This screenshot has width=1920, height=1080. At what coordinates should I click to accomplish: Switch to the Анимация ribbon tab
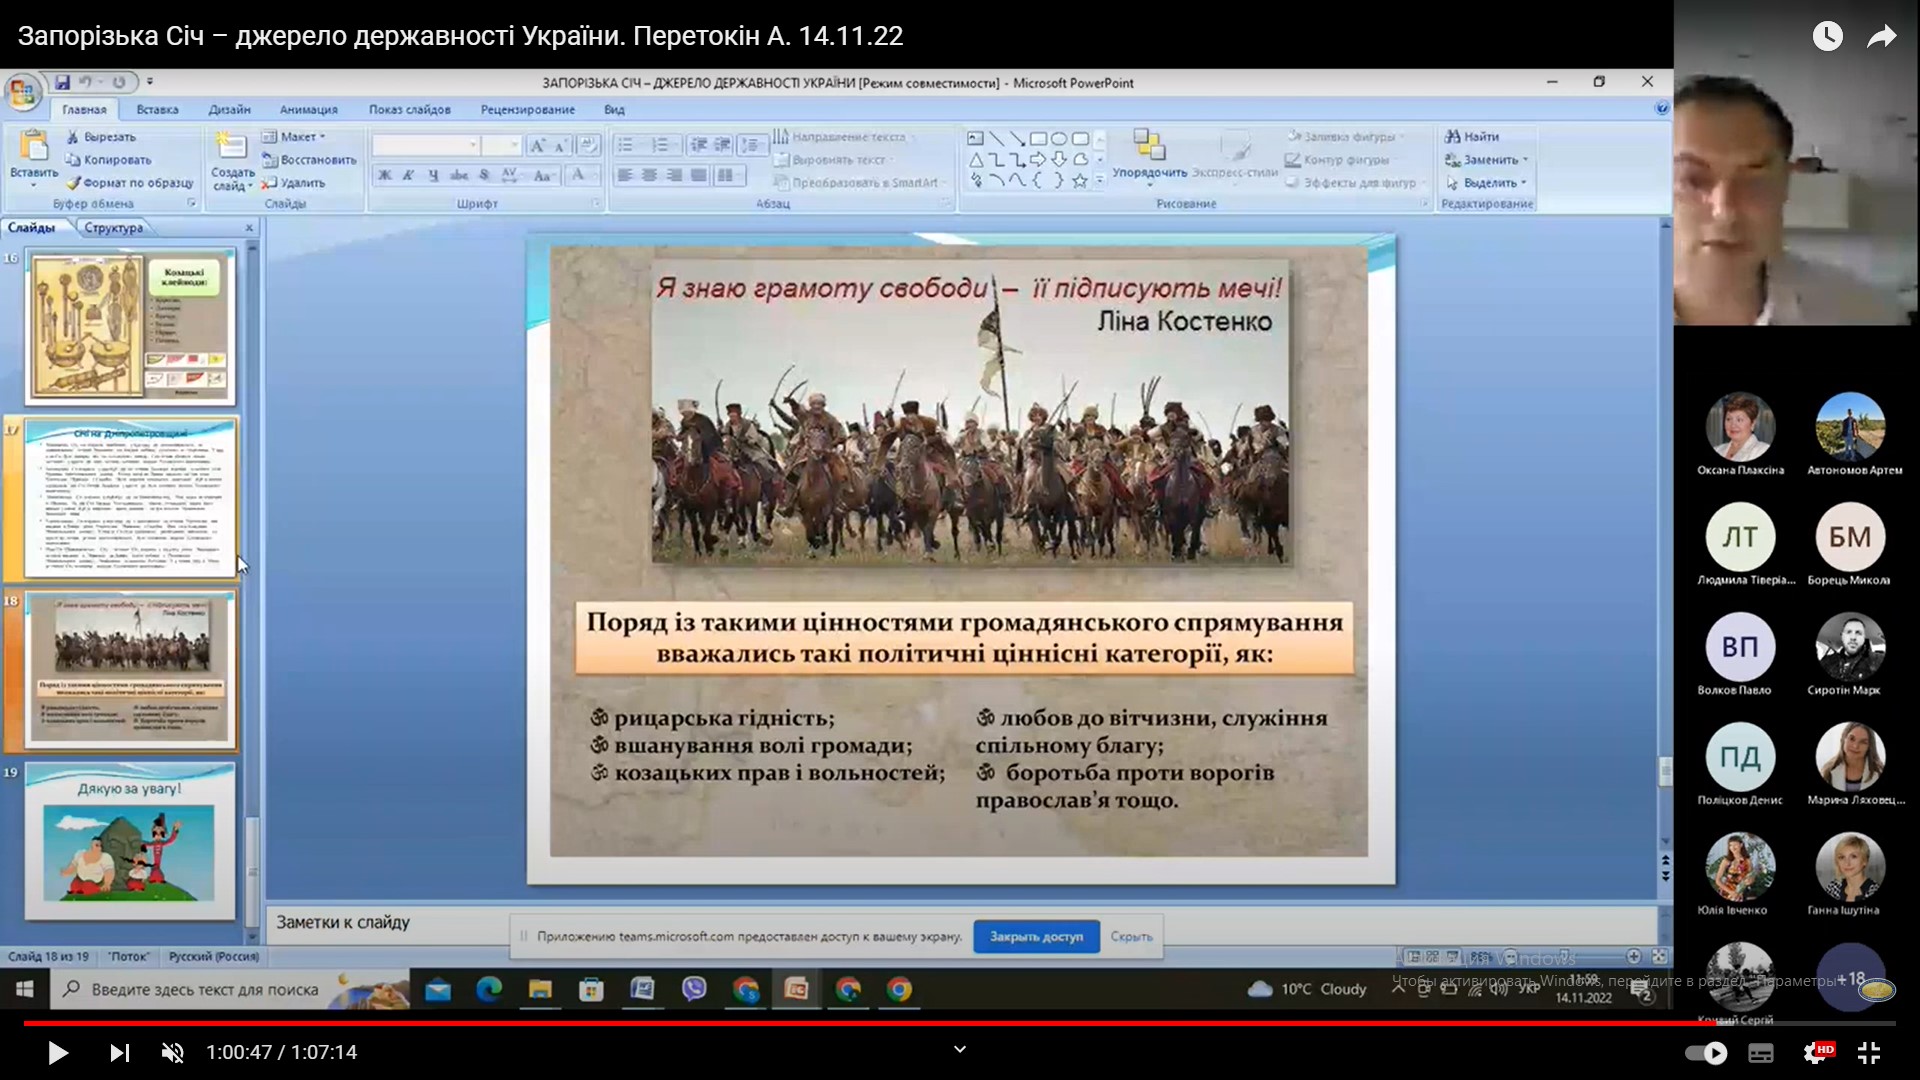coord(308,110)
